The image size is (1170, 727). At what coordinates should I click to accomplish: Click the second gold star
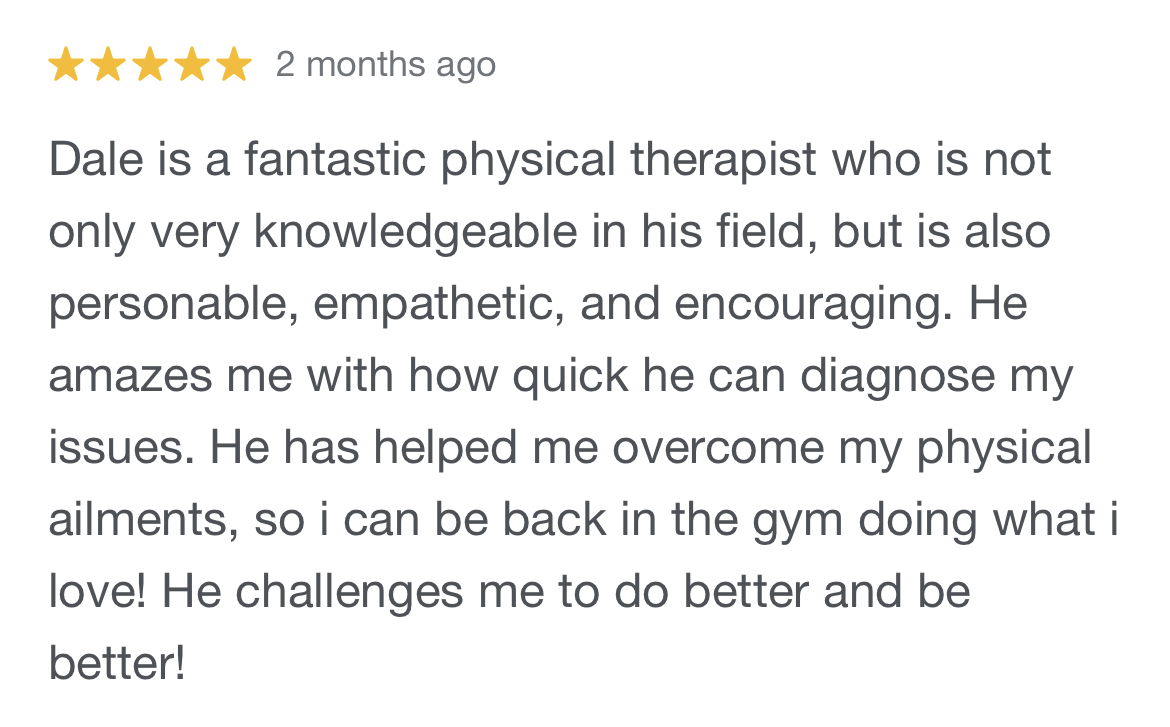(x=108, y=66)
